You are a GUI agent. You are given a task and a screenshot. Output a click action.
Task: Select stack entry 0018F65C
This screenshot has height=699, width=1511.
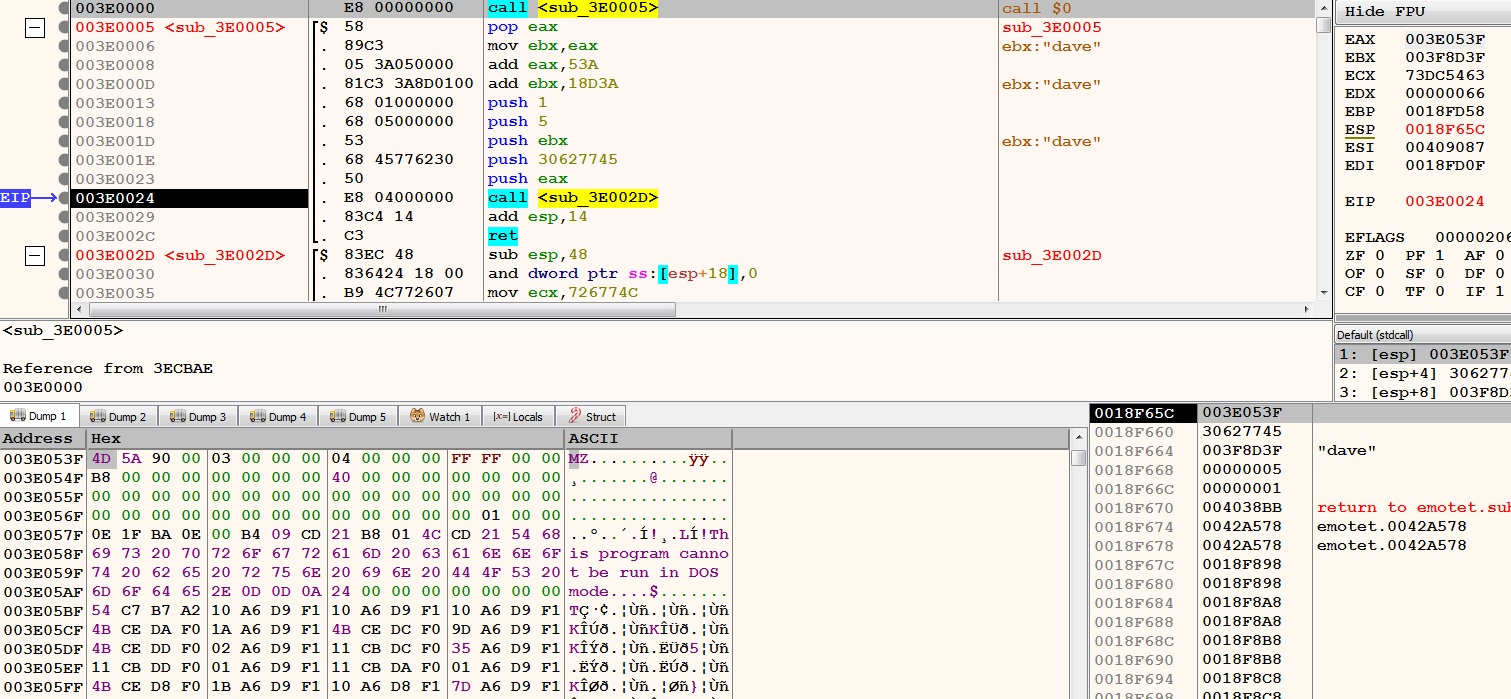click(1300, 413)
